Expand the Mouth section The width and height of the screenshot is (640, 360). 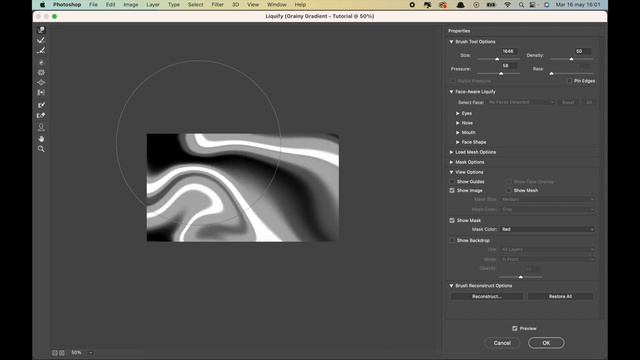pos(458,133)
